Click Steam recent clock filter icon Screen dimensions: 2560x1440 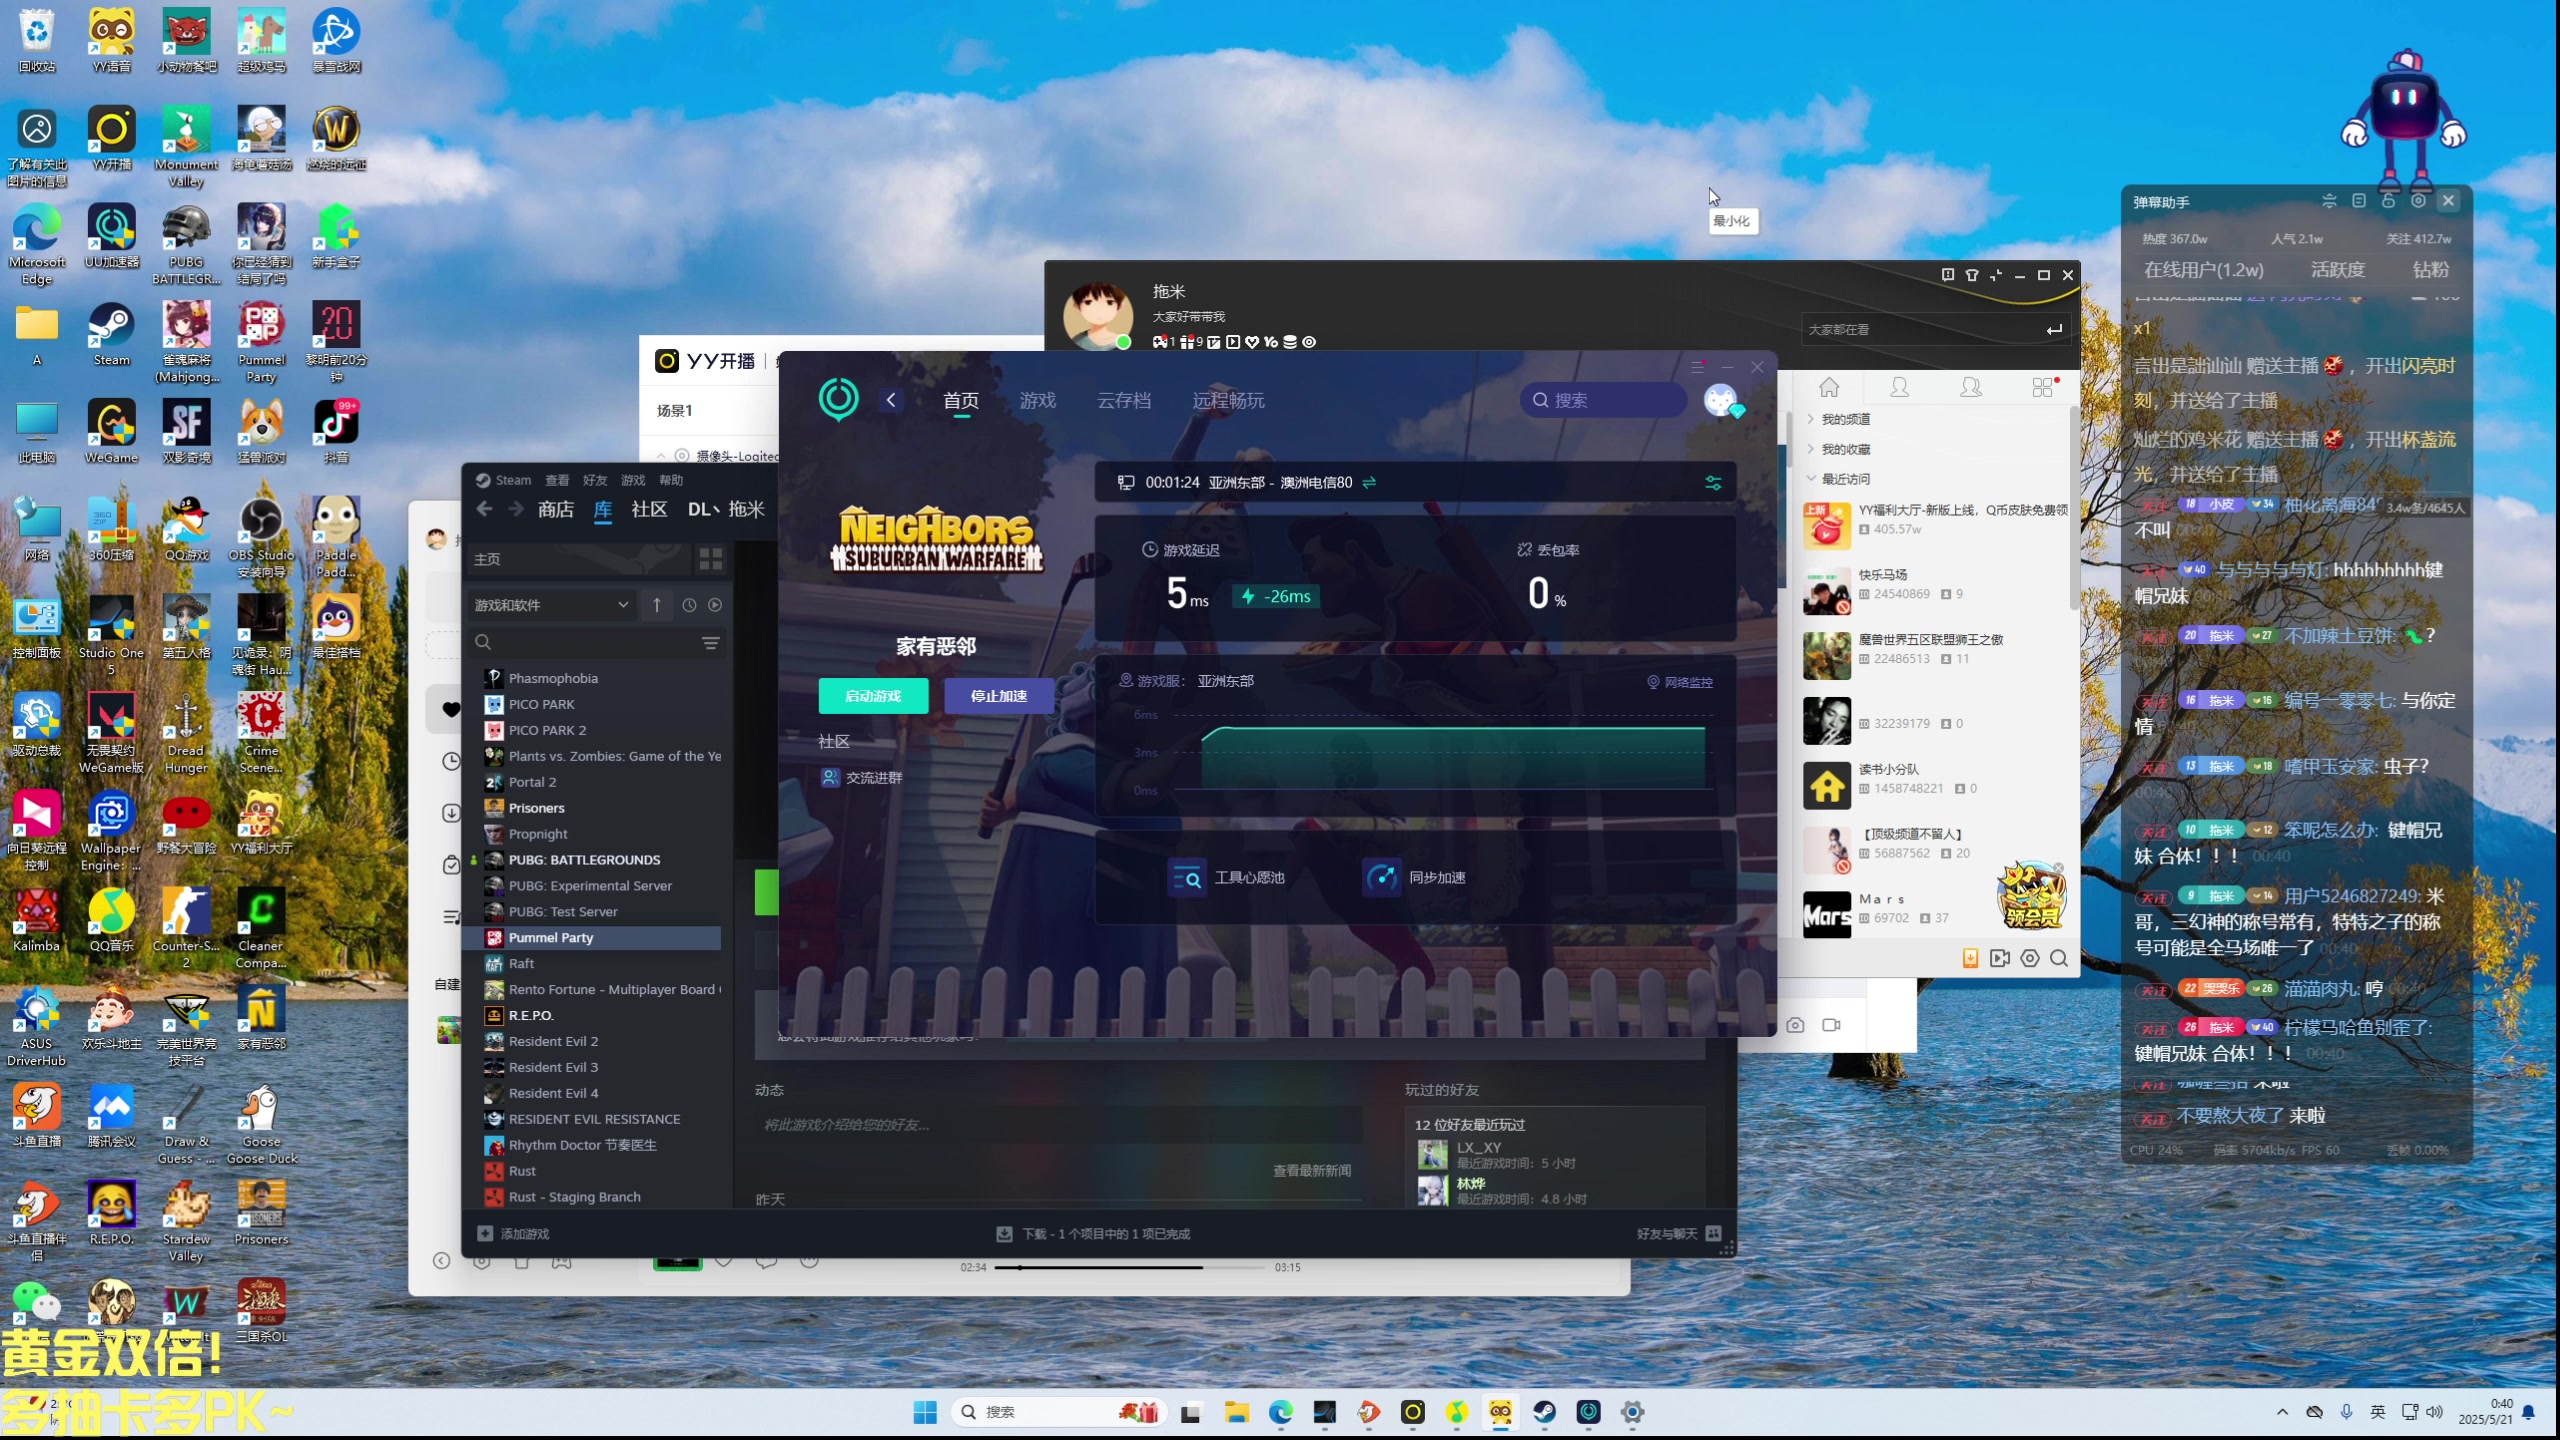coord(689,605)
